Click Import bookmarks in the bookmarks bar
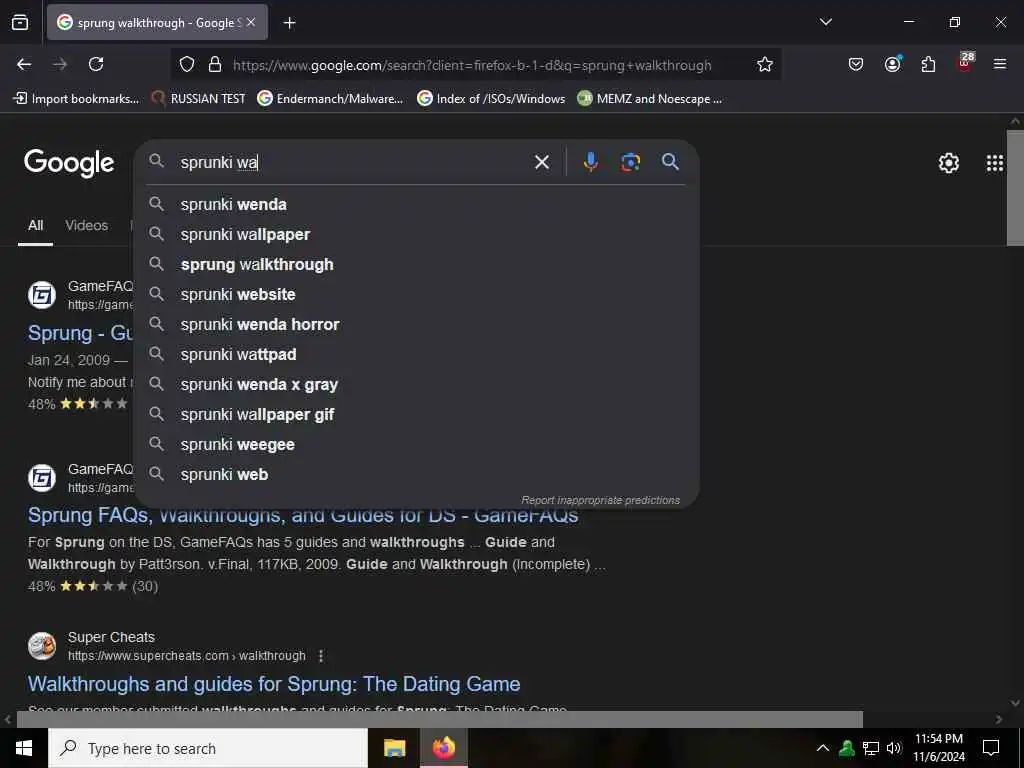The width and height of the screenshot is (1024, 768). coord(76,99)
